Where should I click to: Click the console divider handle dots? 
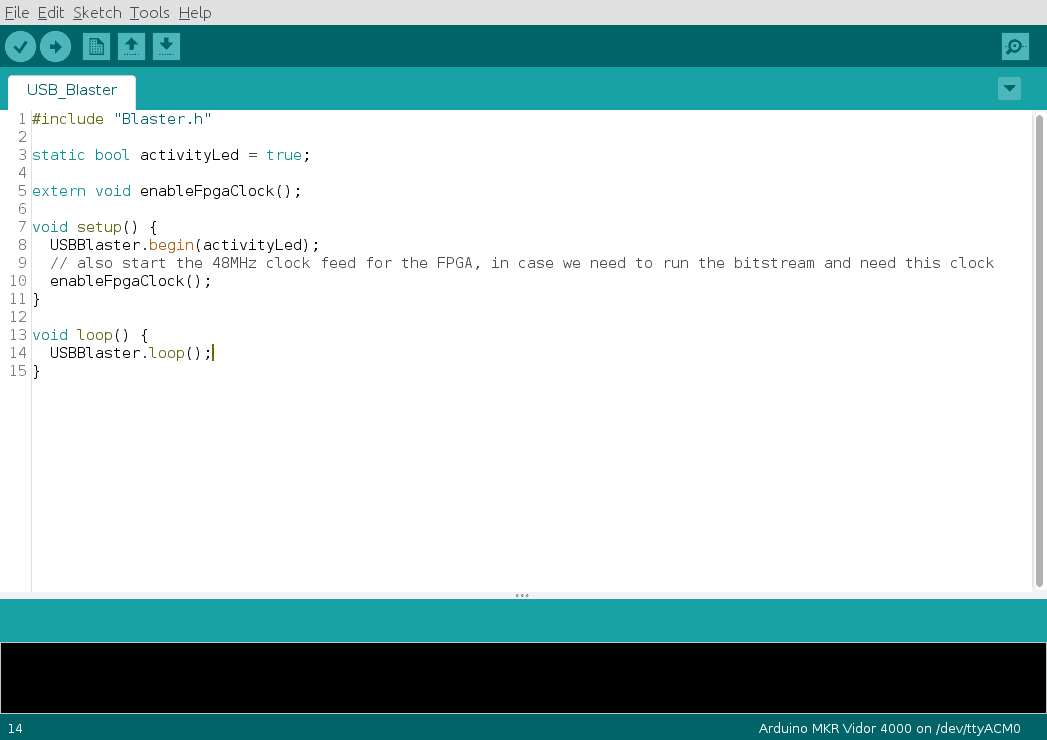522,596
